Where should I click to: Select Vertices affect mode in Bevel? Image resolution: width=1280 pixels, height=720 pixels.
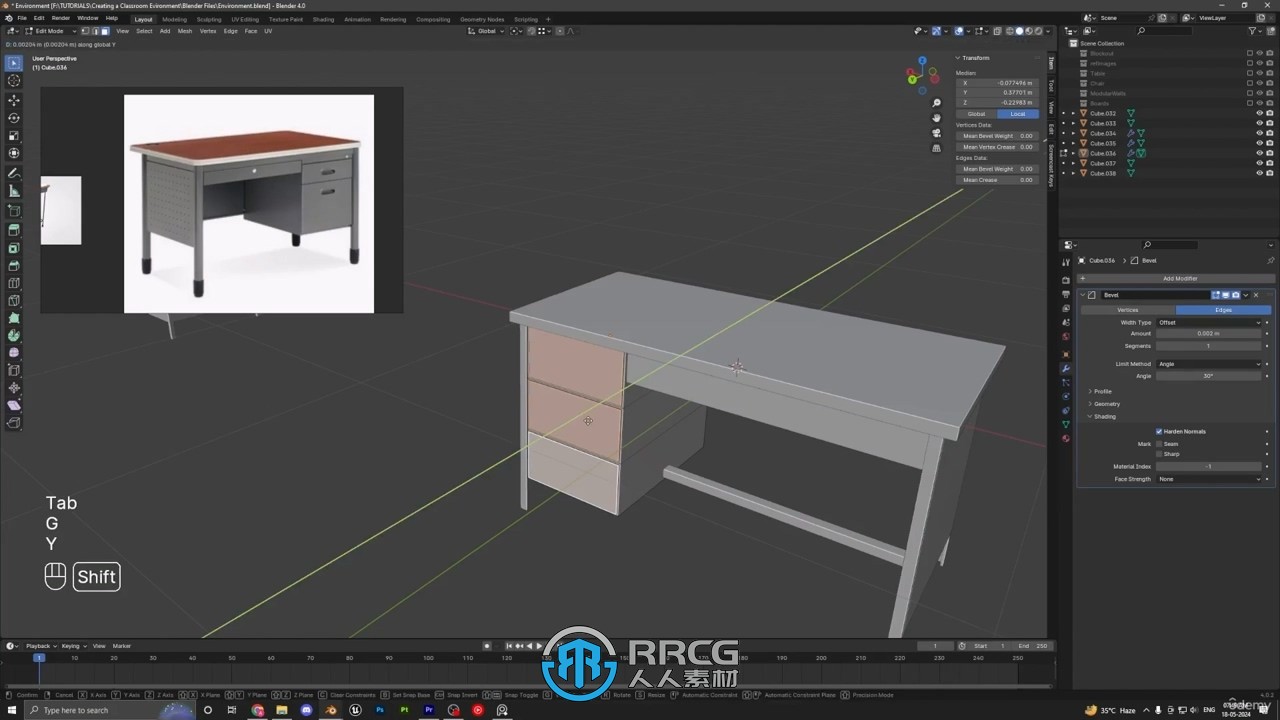pos(1127,310)
